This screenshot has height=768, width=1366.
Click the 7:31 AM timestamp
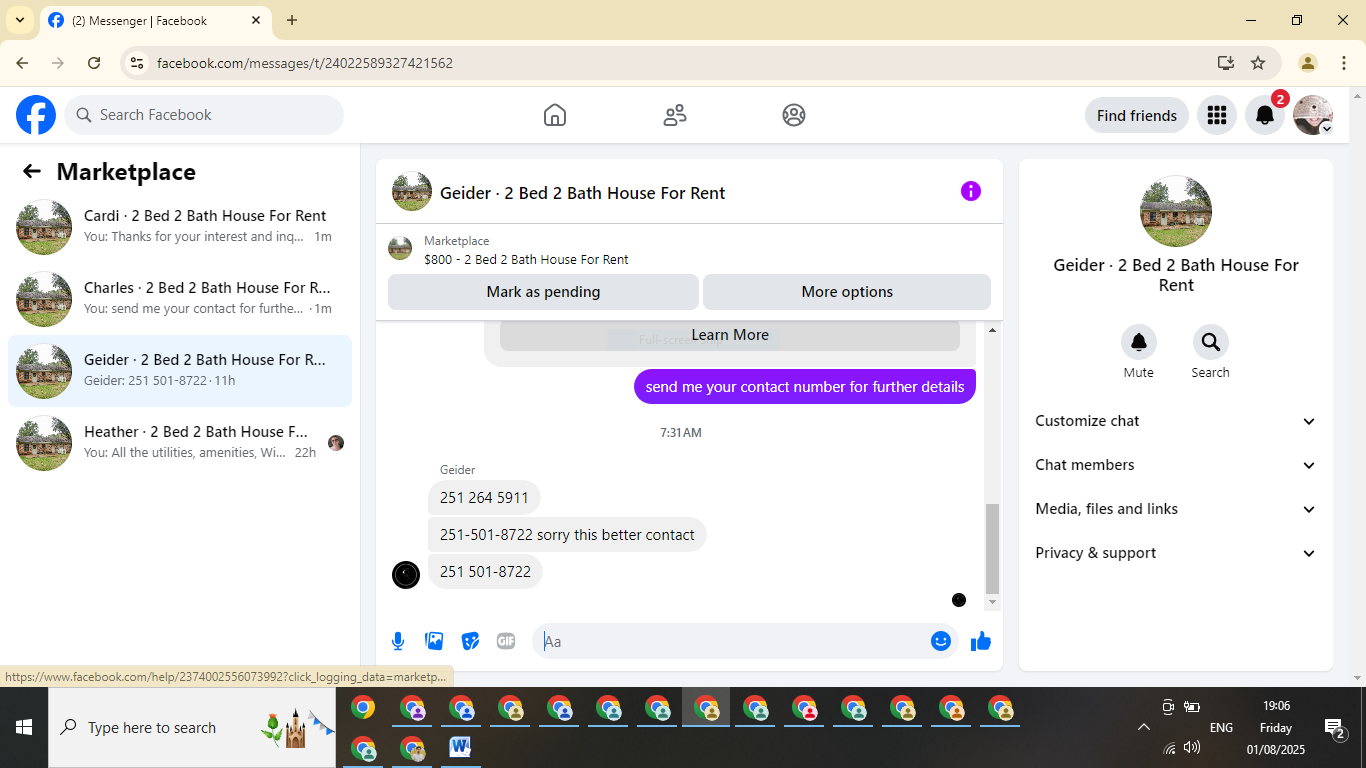click(x=681, y=433)
